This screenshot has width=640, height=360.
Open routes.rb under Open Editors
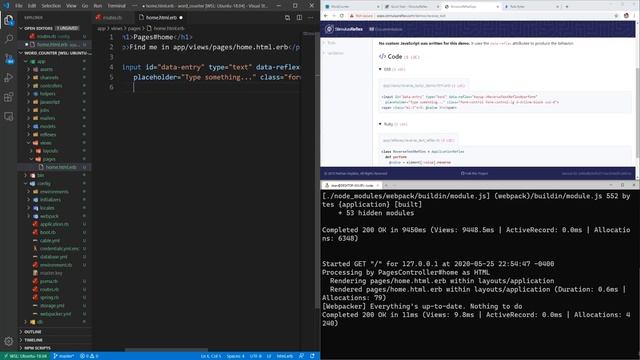tap(55, 36)
